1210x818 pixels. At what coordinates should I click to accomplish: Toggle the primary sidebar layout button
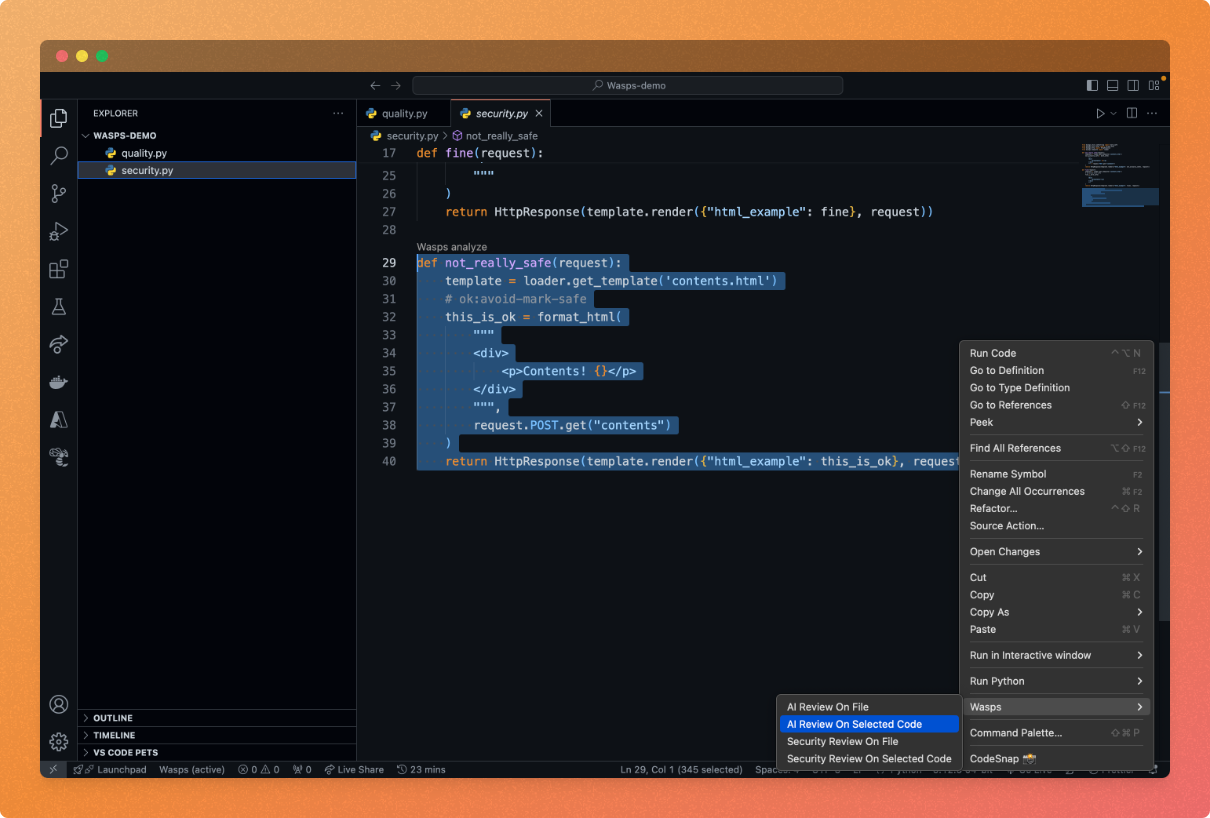tap(1092, 86)
